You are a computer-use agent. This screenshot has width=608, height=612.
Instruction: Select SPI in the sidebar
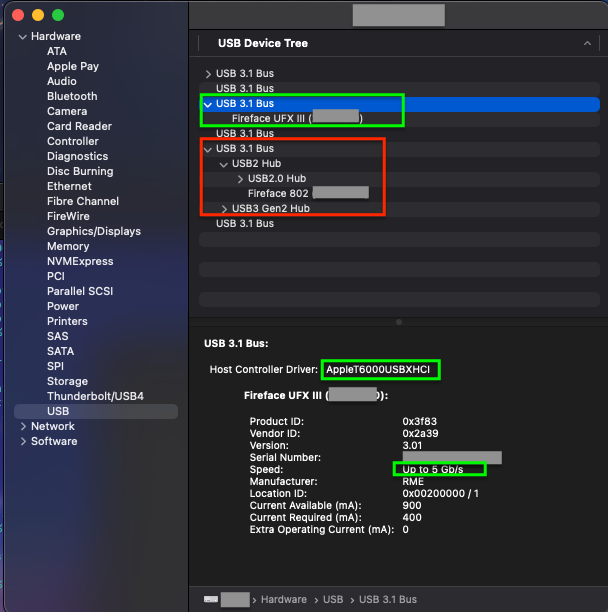click(55, 366)
